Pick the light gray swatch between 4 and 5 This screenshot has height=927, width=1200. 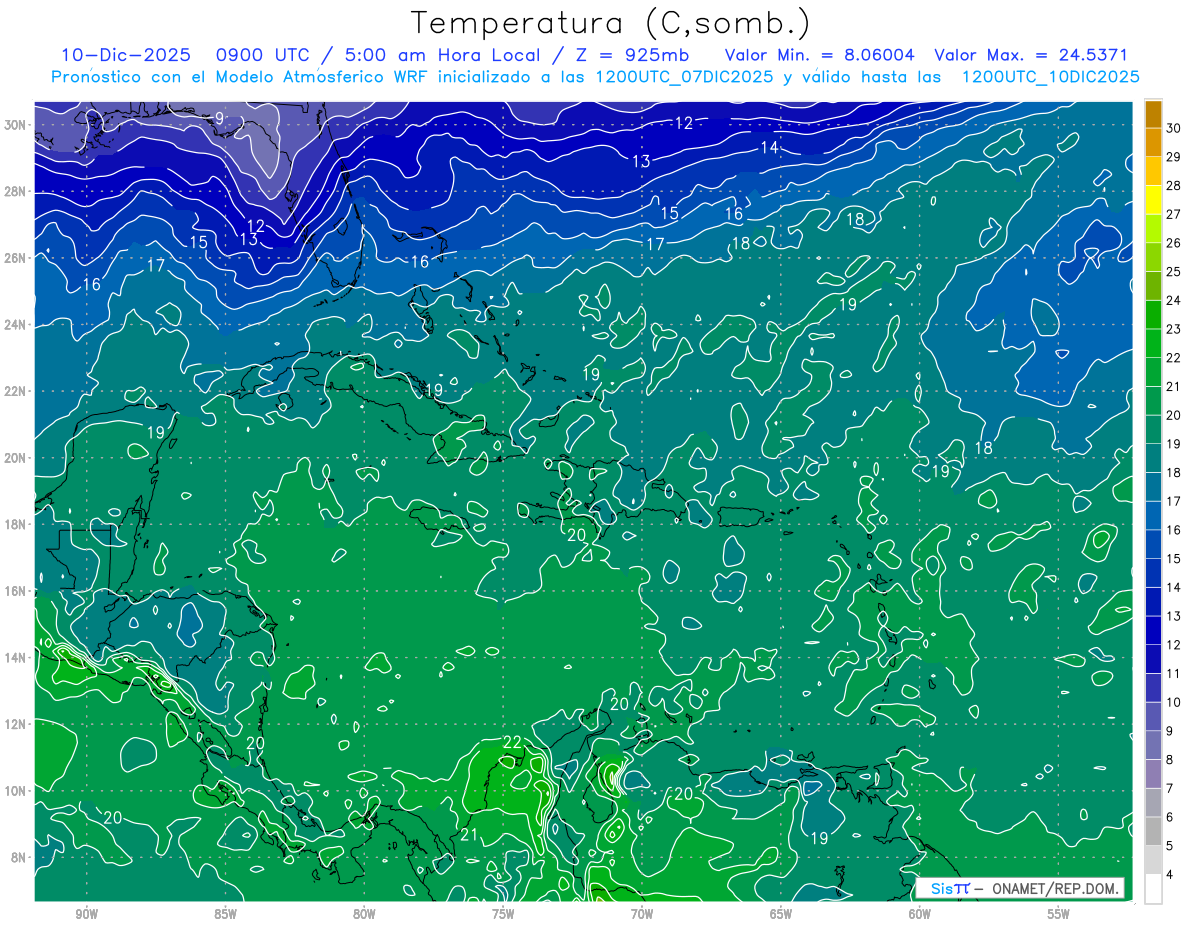click(1154, 859)
